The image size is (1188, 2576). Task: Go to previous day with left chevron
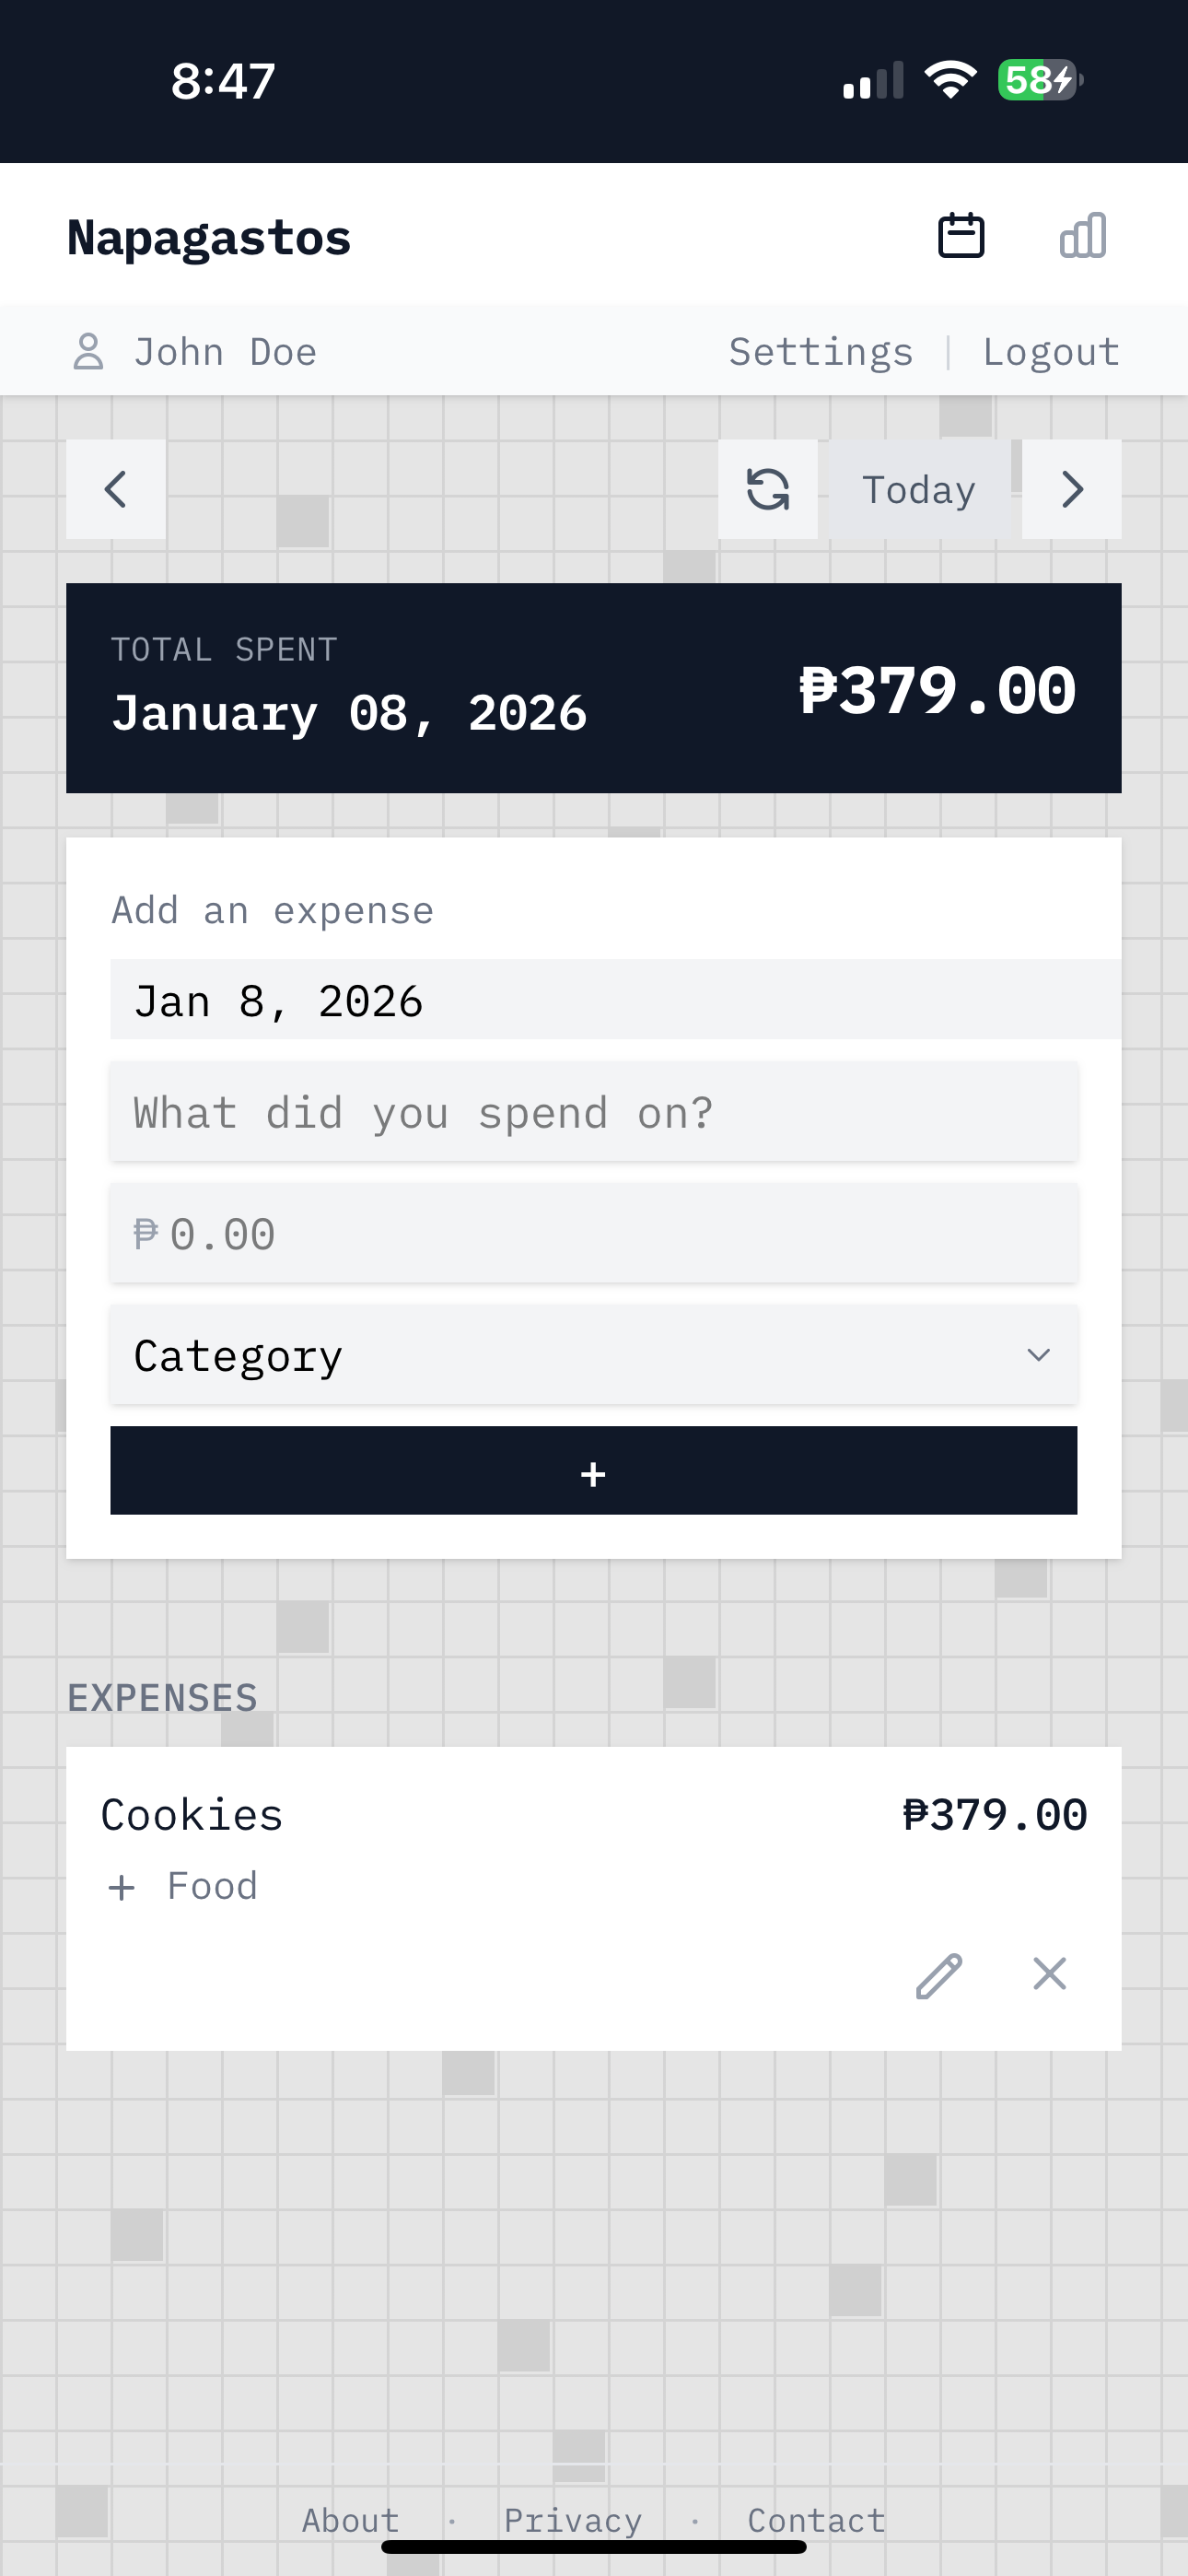tap(116, 490)
